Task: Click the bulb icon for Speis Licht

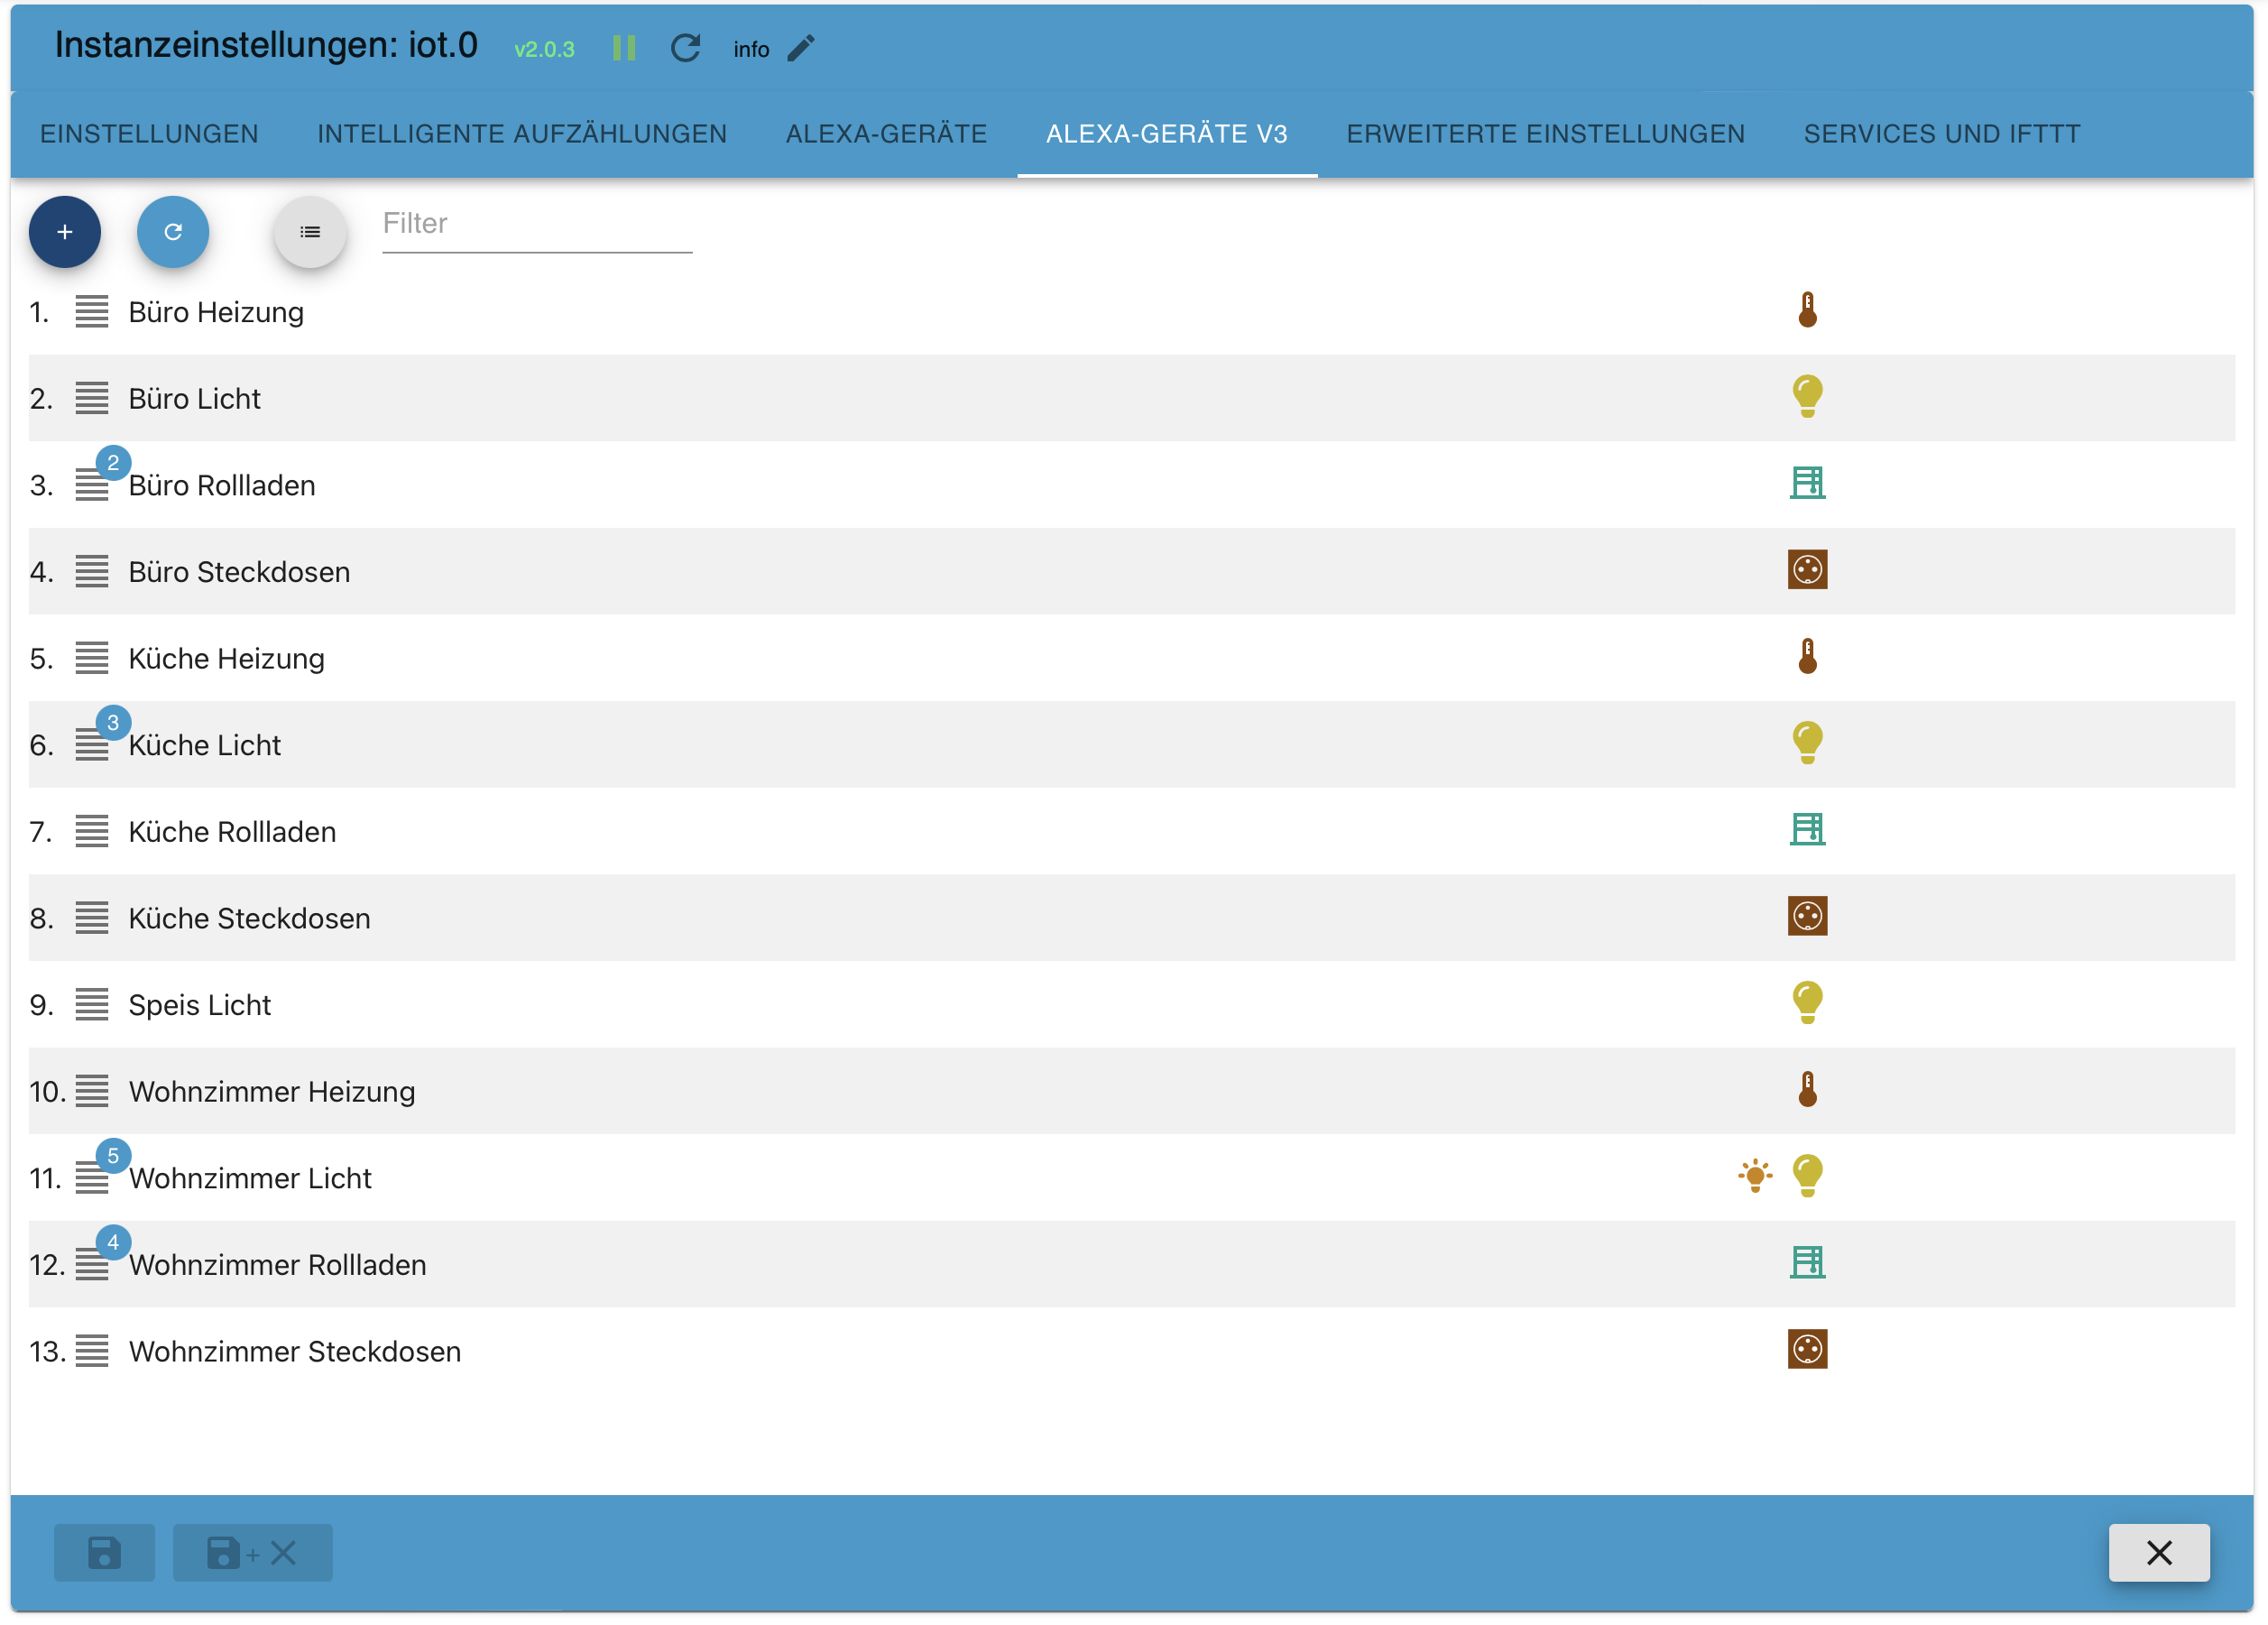Action: pos(1808,1002)
